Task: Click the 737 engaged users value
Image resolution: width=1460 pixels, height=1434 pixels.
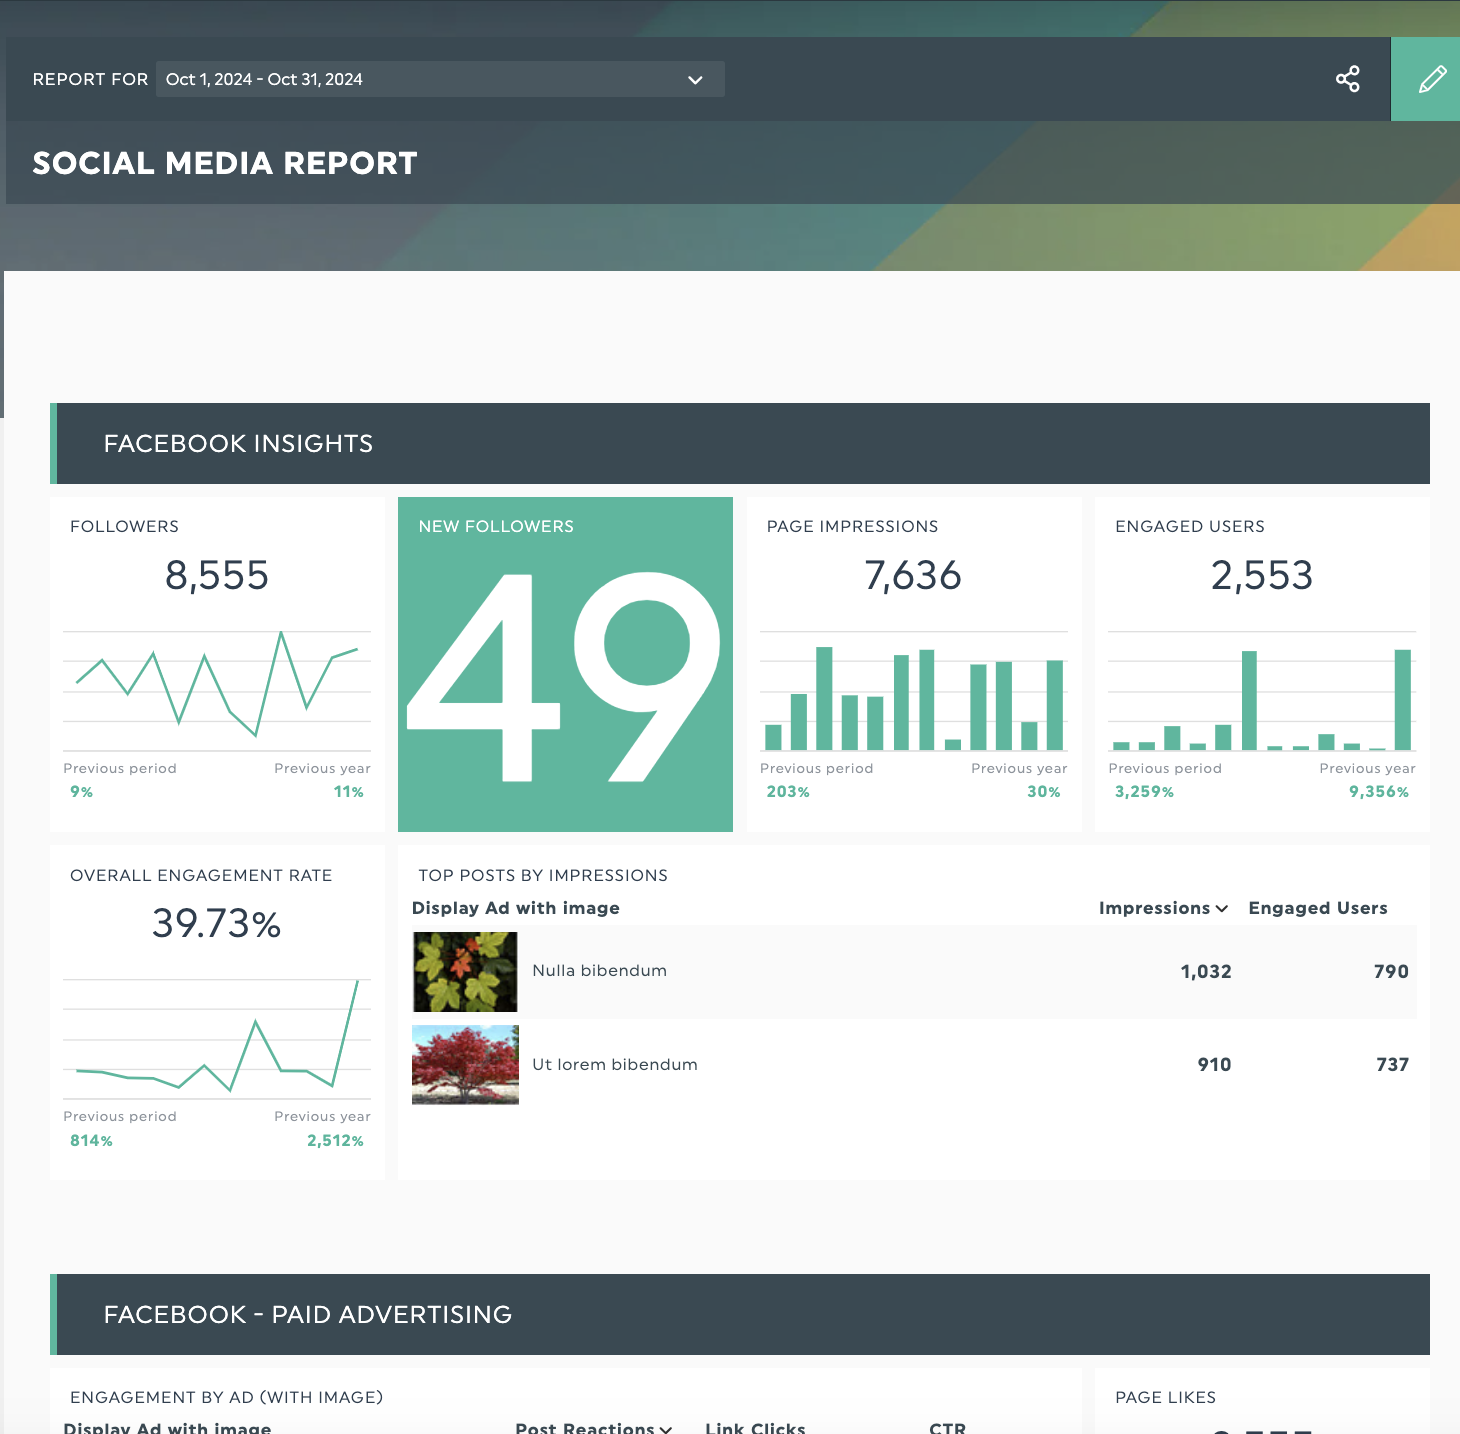Action: tap(1392, 1064)
